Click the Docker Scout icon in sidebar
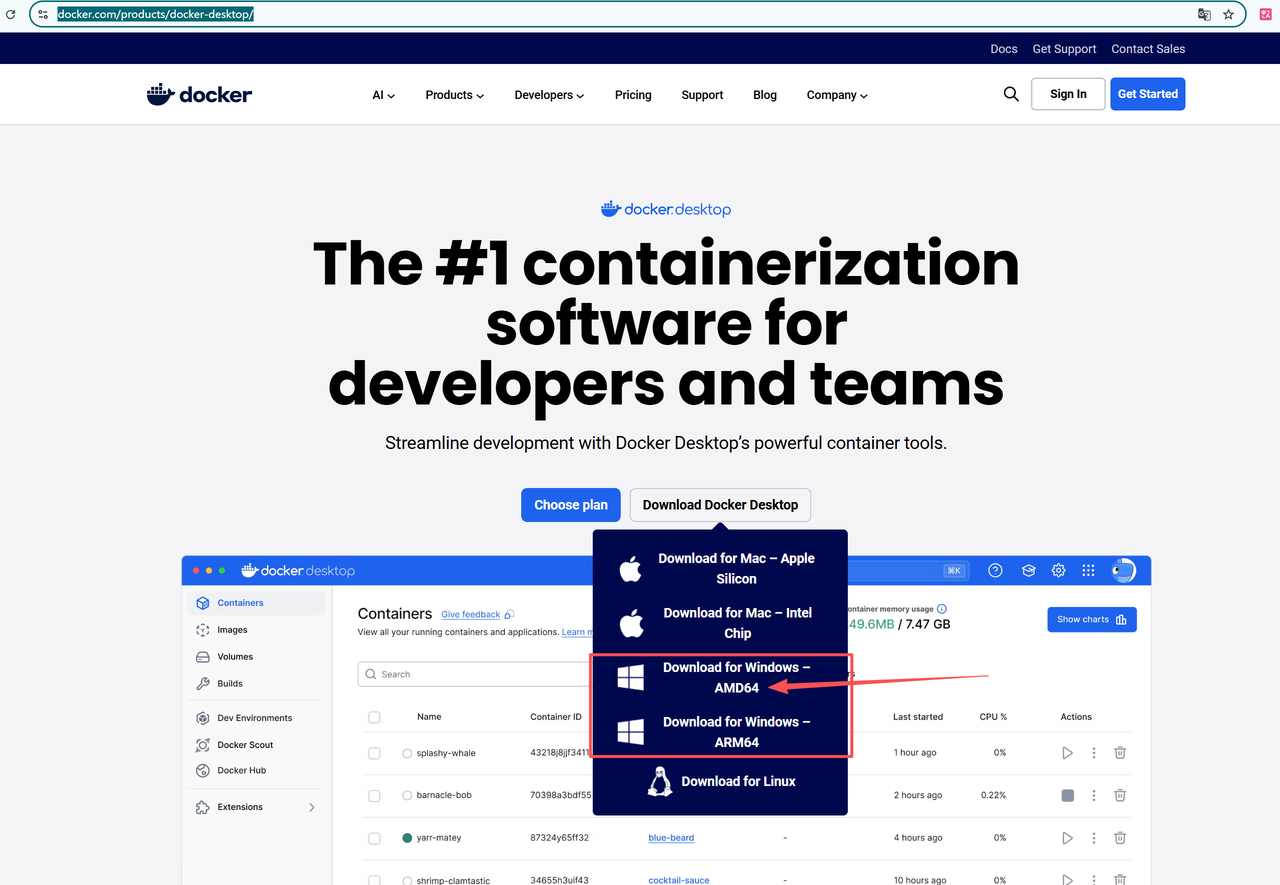This screenshot has width=1280, height=885. pos(203,745)
